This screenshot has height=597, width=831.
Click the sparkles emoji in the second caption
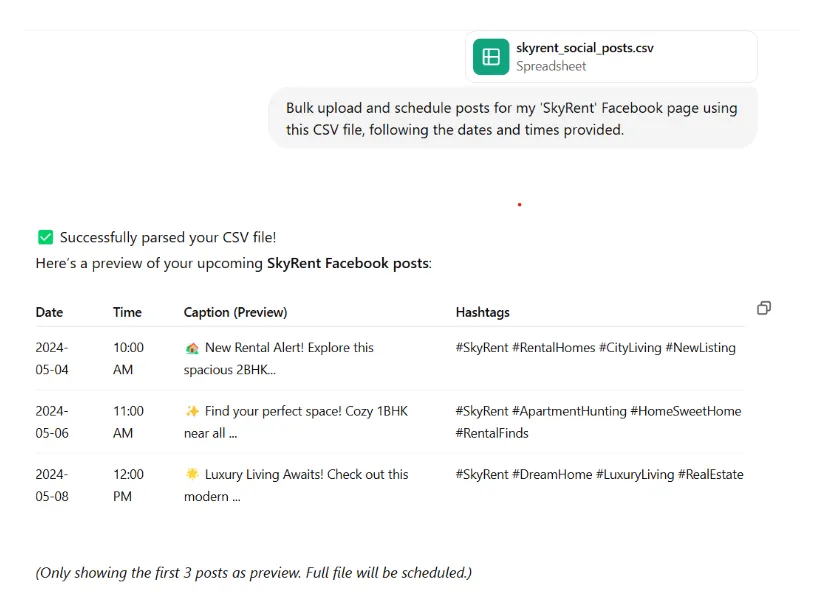pyautogui.click(x=191, y=411)
